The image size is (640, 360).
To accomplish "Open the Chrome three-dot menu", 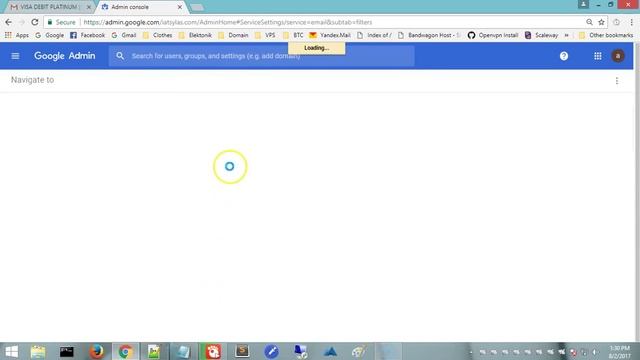I will pos(631,22).
